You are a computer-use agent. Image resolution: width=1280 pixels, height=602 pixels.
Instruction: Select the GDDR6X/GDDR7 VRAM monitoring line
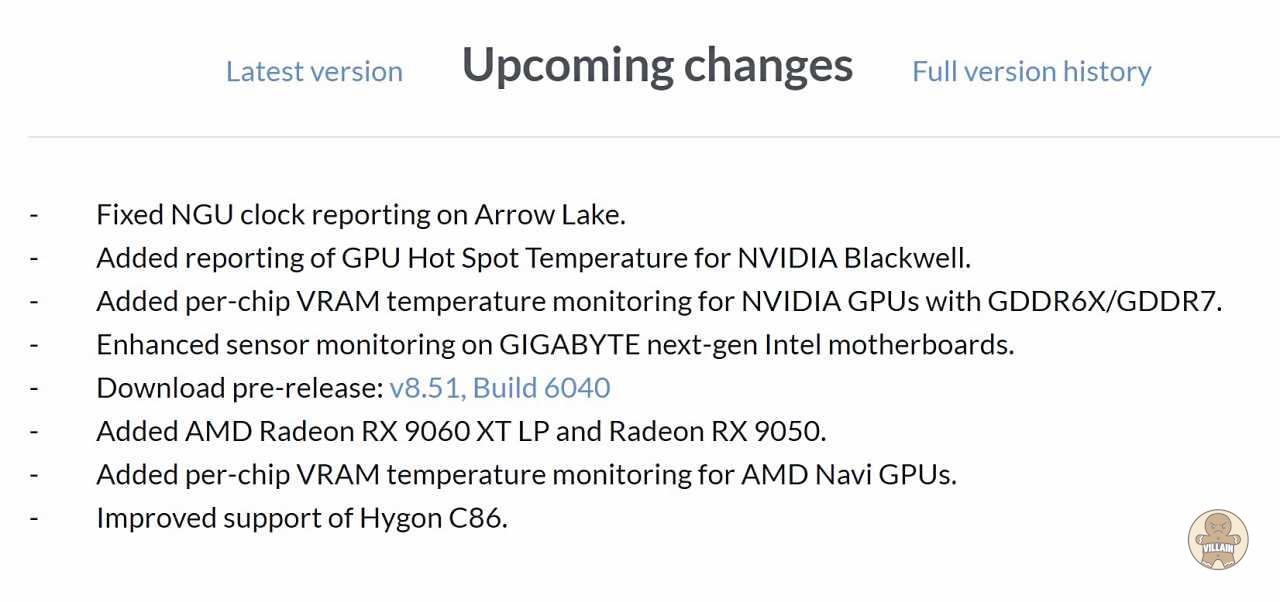click(659, 301)
